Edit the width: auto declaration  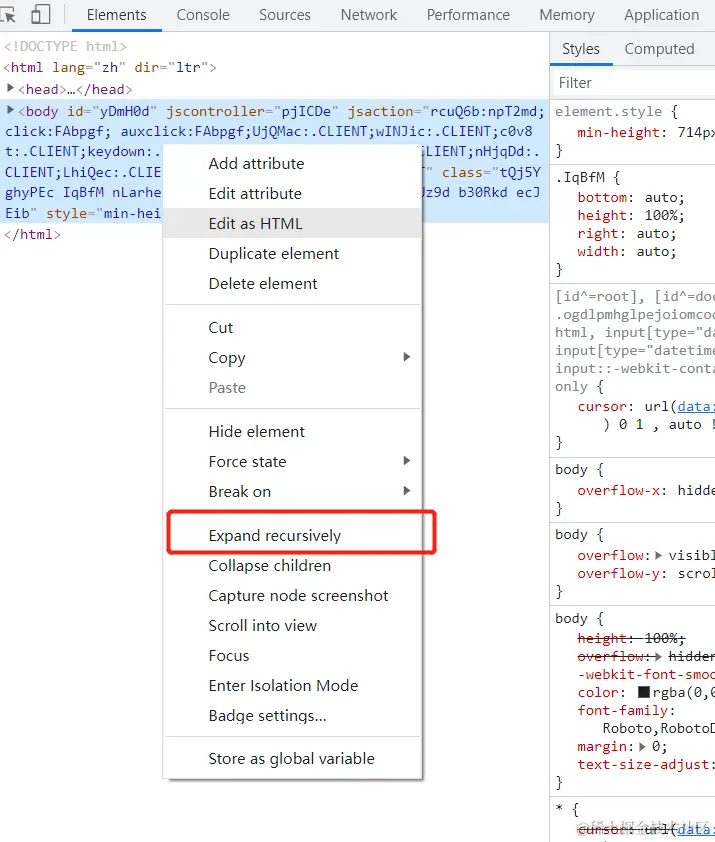pyautogui.click(x=626, y=251)
